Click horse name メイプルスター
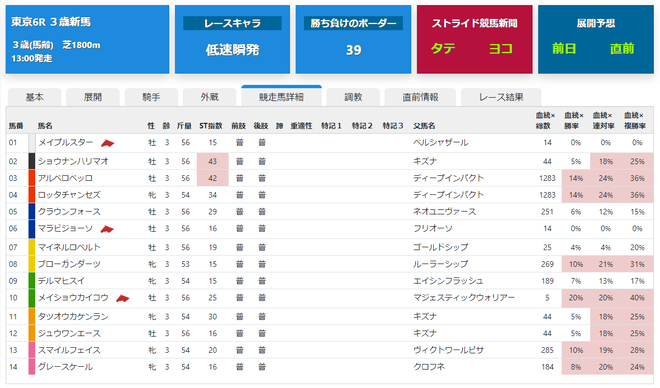The width and height of the screenshot is (660, 388). [65, 142]
